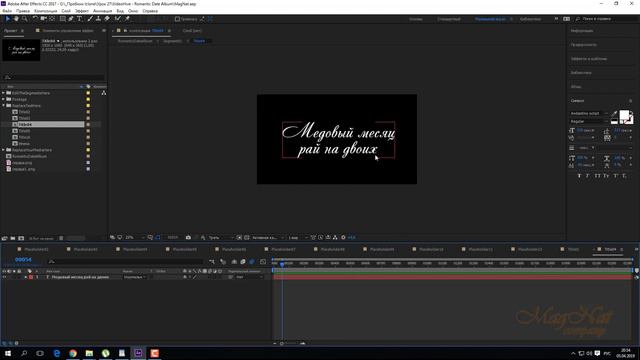Switch to the Effect Controls panel tab
The image size is (640, 360).
point(68,31)
